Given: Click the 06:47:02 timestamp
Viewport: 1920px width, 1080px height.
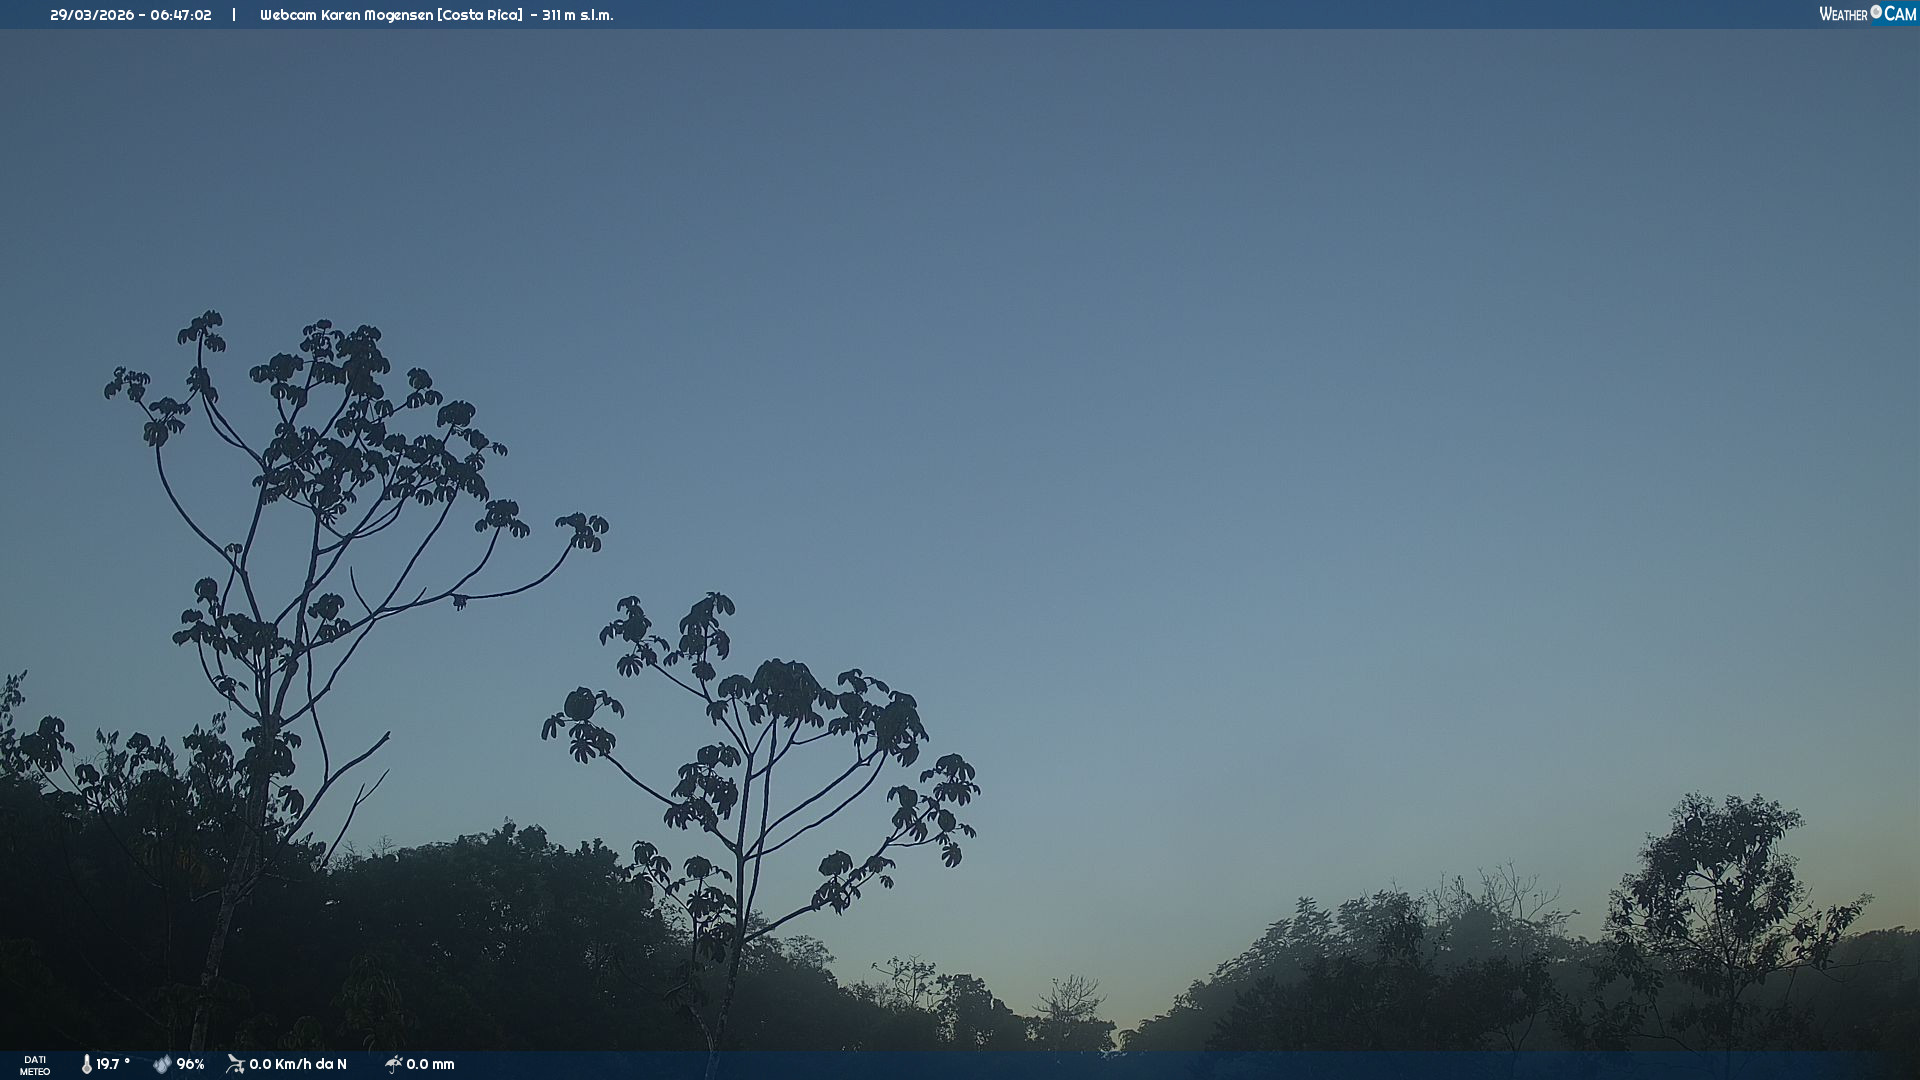Looking at the screenshot, I should click(181, 15).
